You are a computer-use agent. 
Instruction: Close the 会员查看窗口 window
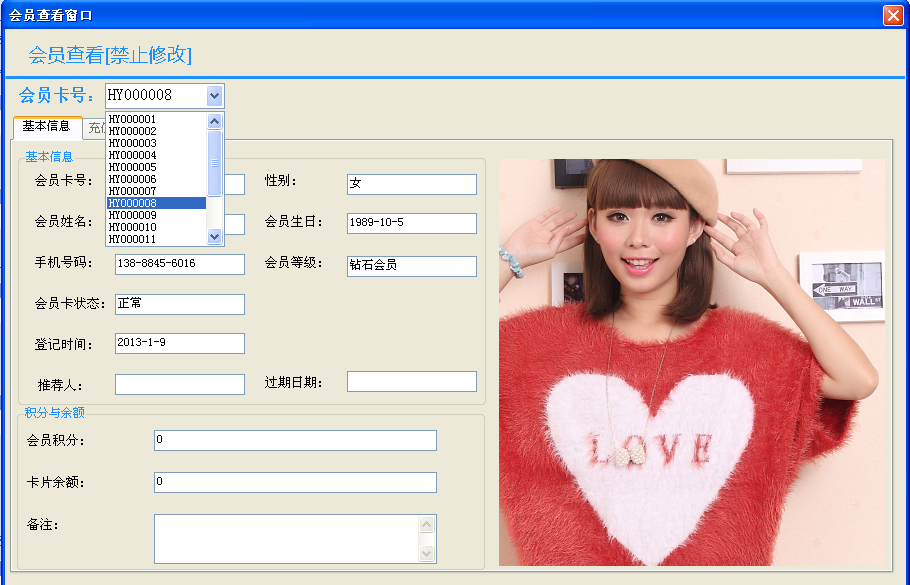(x=892, y=15)
